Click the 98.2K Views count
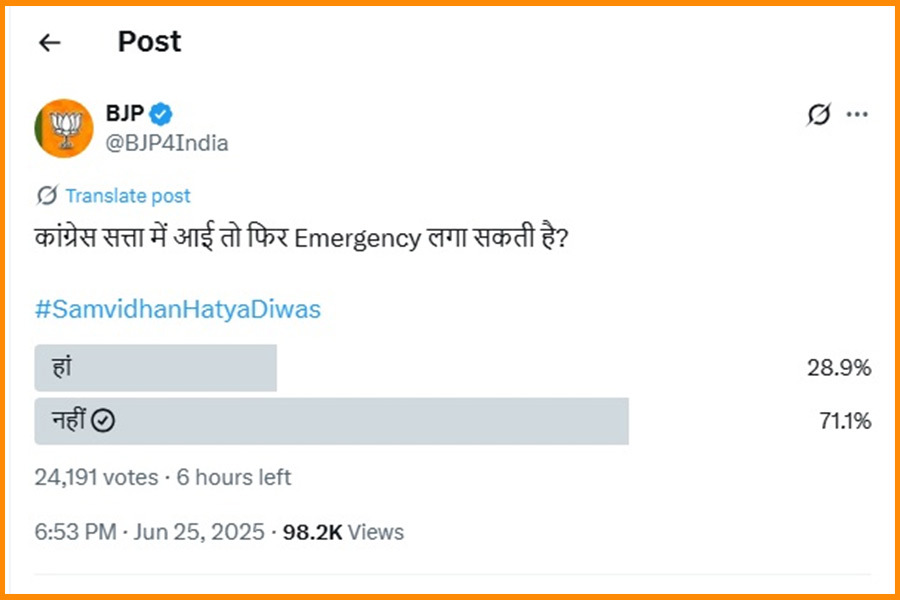The height and width of the screenshot is (600, 900). (343, 532)
